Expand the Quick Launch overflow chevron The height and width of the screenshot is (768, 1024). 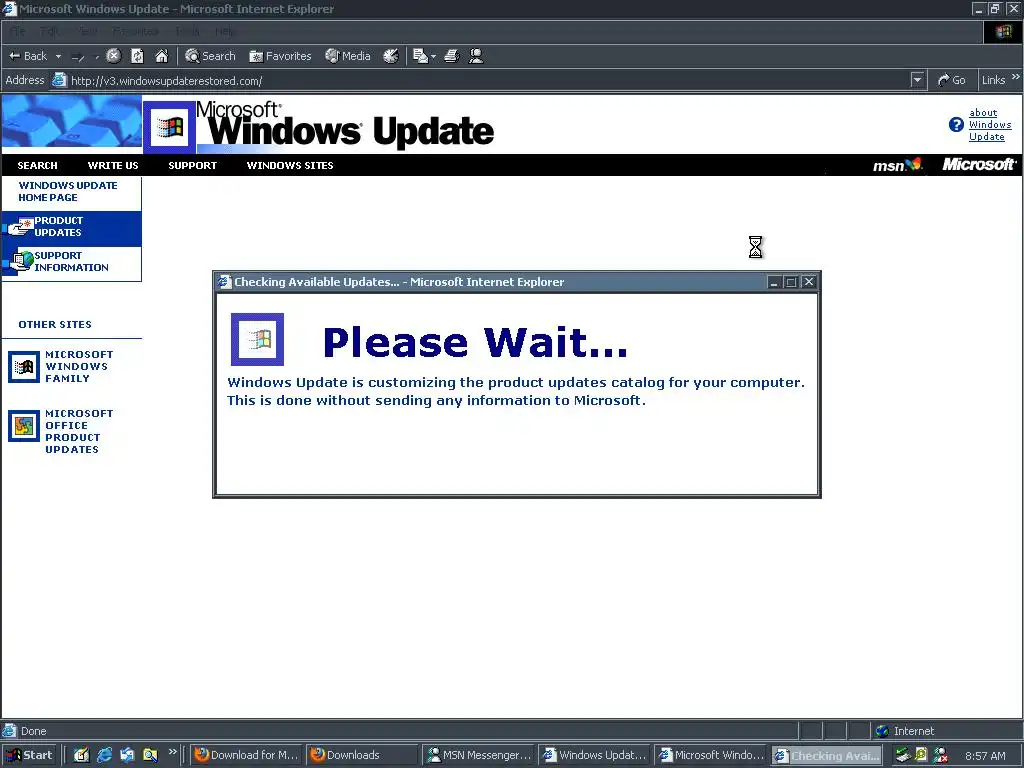pos(172,752)
